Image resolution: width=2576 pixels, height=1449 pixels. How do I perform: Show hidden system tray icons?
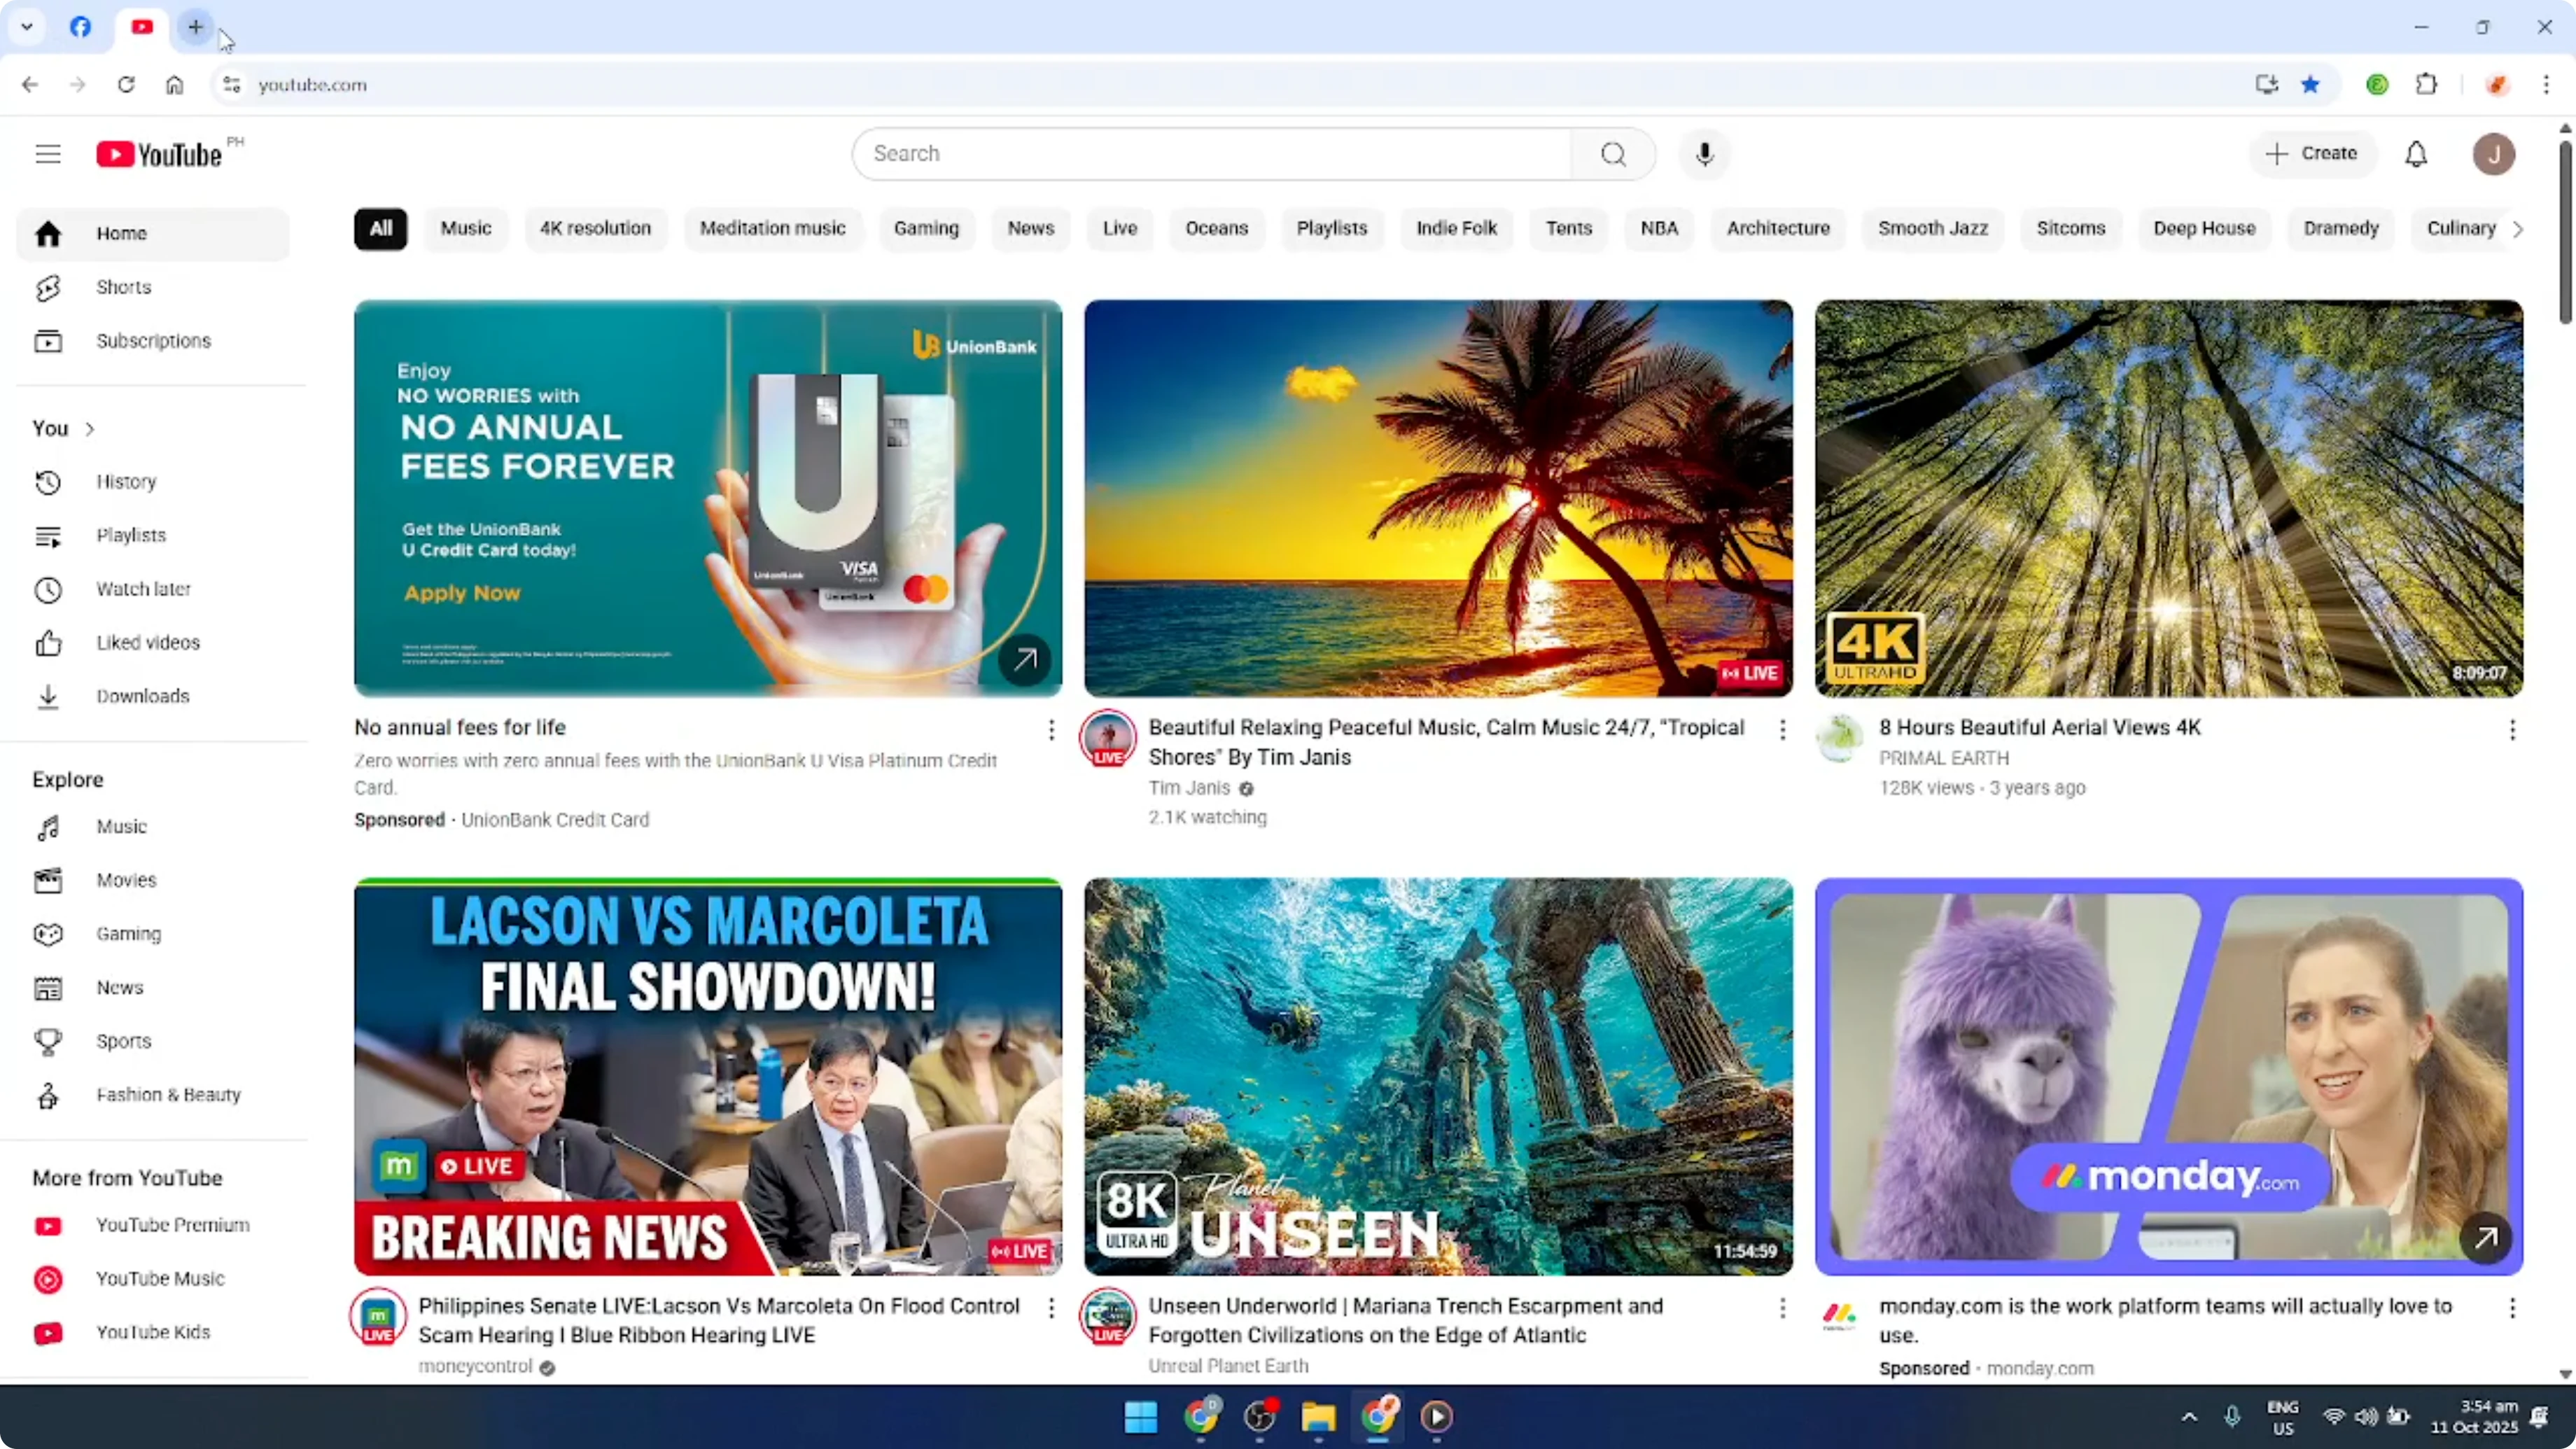pos(2189,1416)
